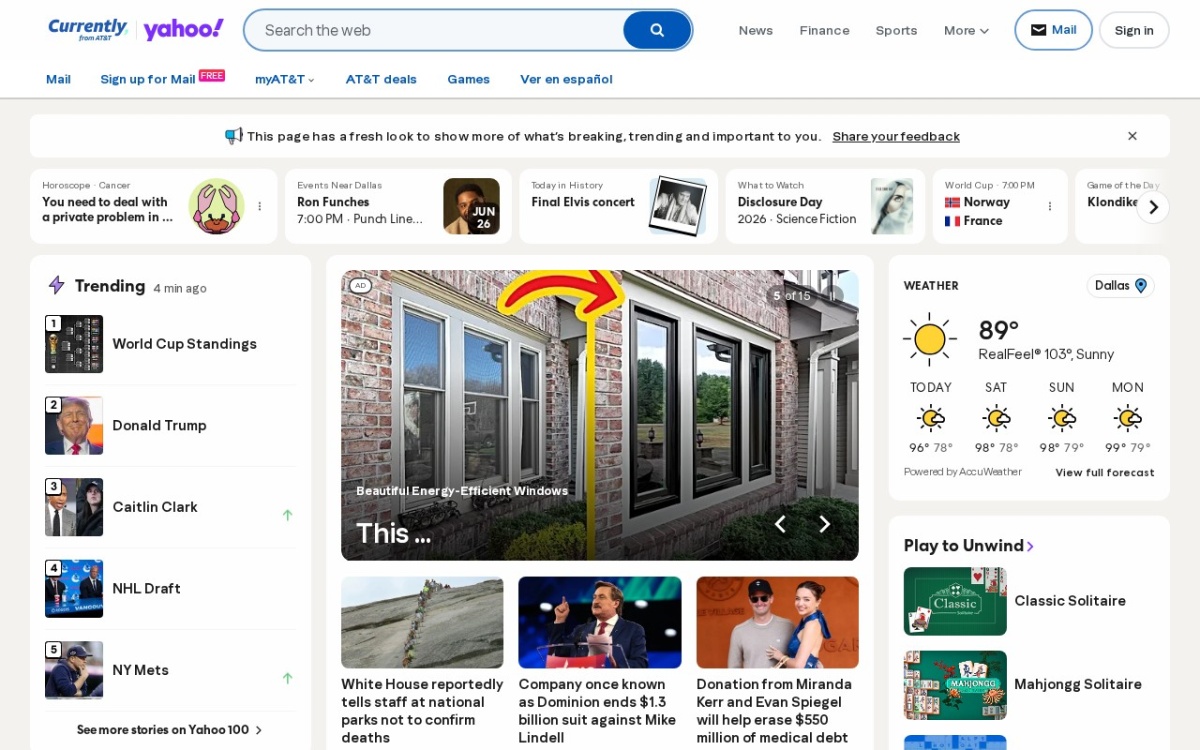Open the AT&T deals link
1200x750 pixels.
tap(381, 79)
